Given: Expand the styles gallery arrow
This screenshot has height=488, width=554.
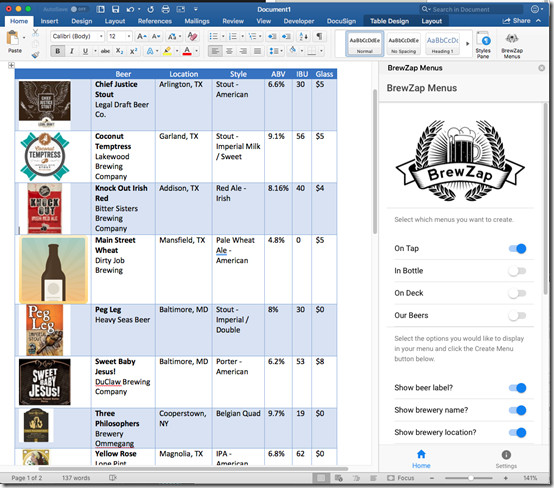Looking at the screenshot, I should click(x=467, y=44).
